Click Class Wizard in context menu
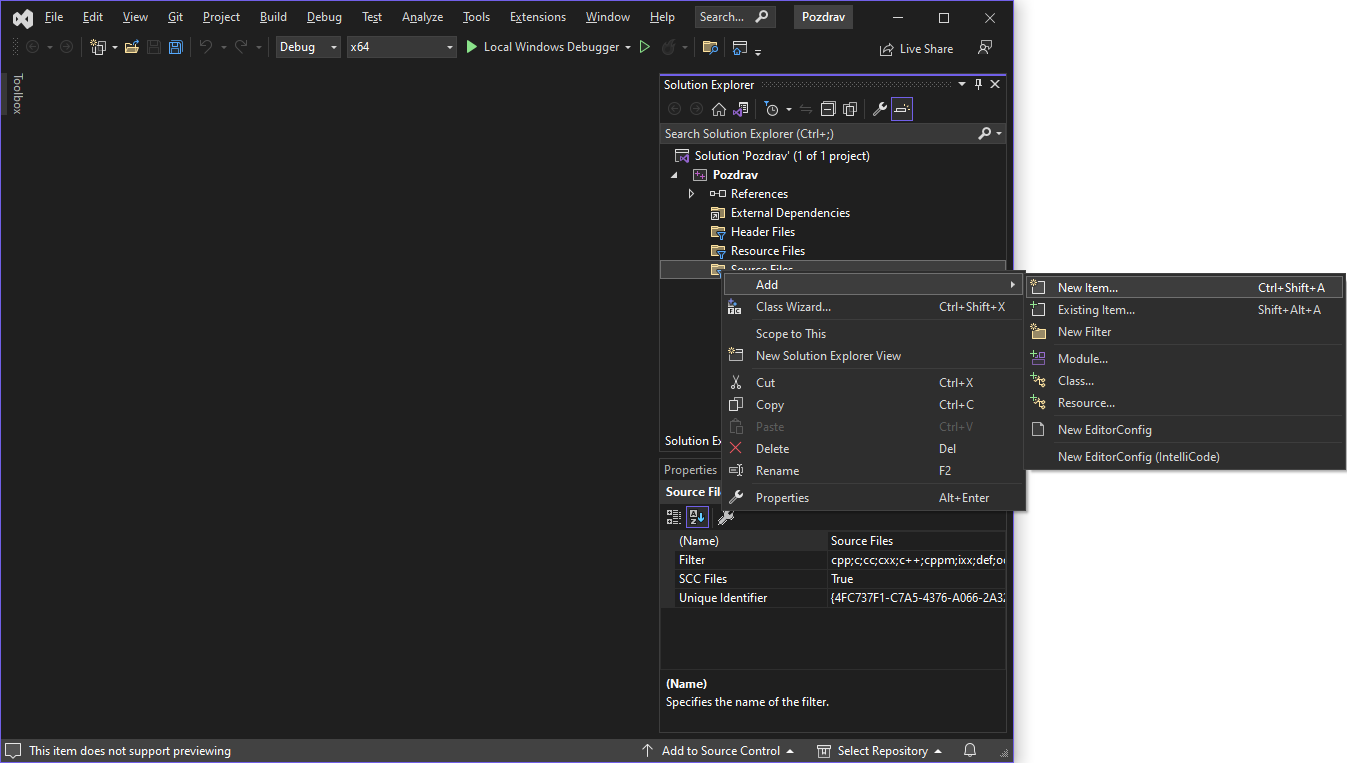 point(874,307)
